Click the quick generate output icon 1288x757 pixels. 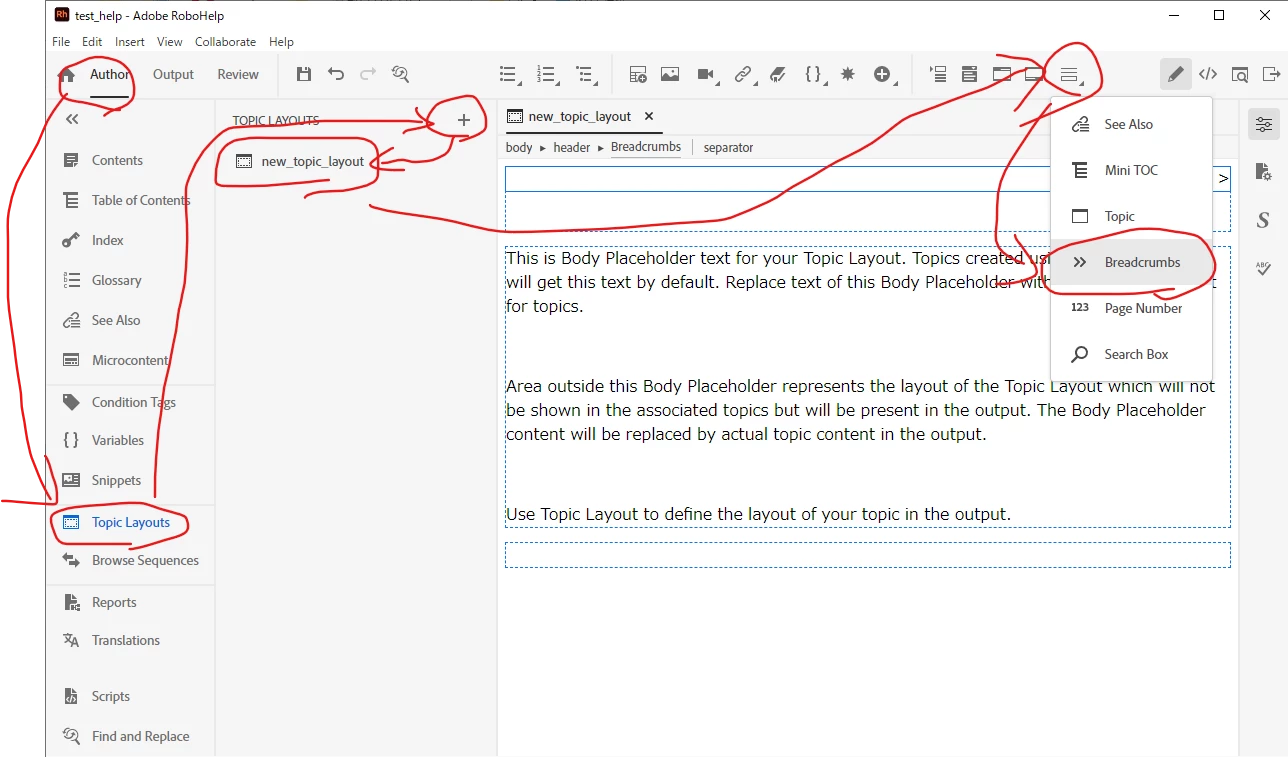tap(1272, 74)
